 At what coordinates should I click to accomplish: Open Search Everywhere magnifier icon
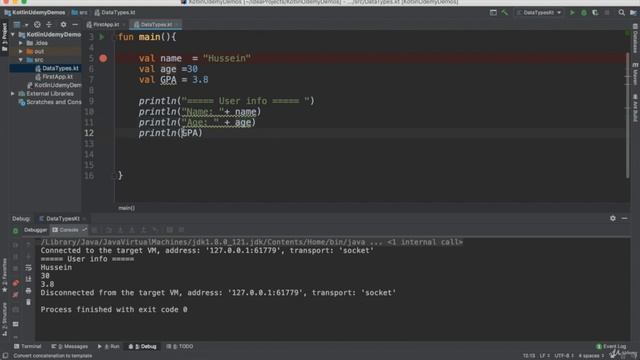(x=621, y=13)
